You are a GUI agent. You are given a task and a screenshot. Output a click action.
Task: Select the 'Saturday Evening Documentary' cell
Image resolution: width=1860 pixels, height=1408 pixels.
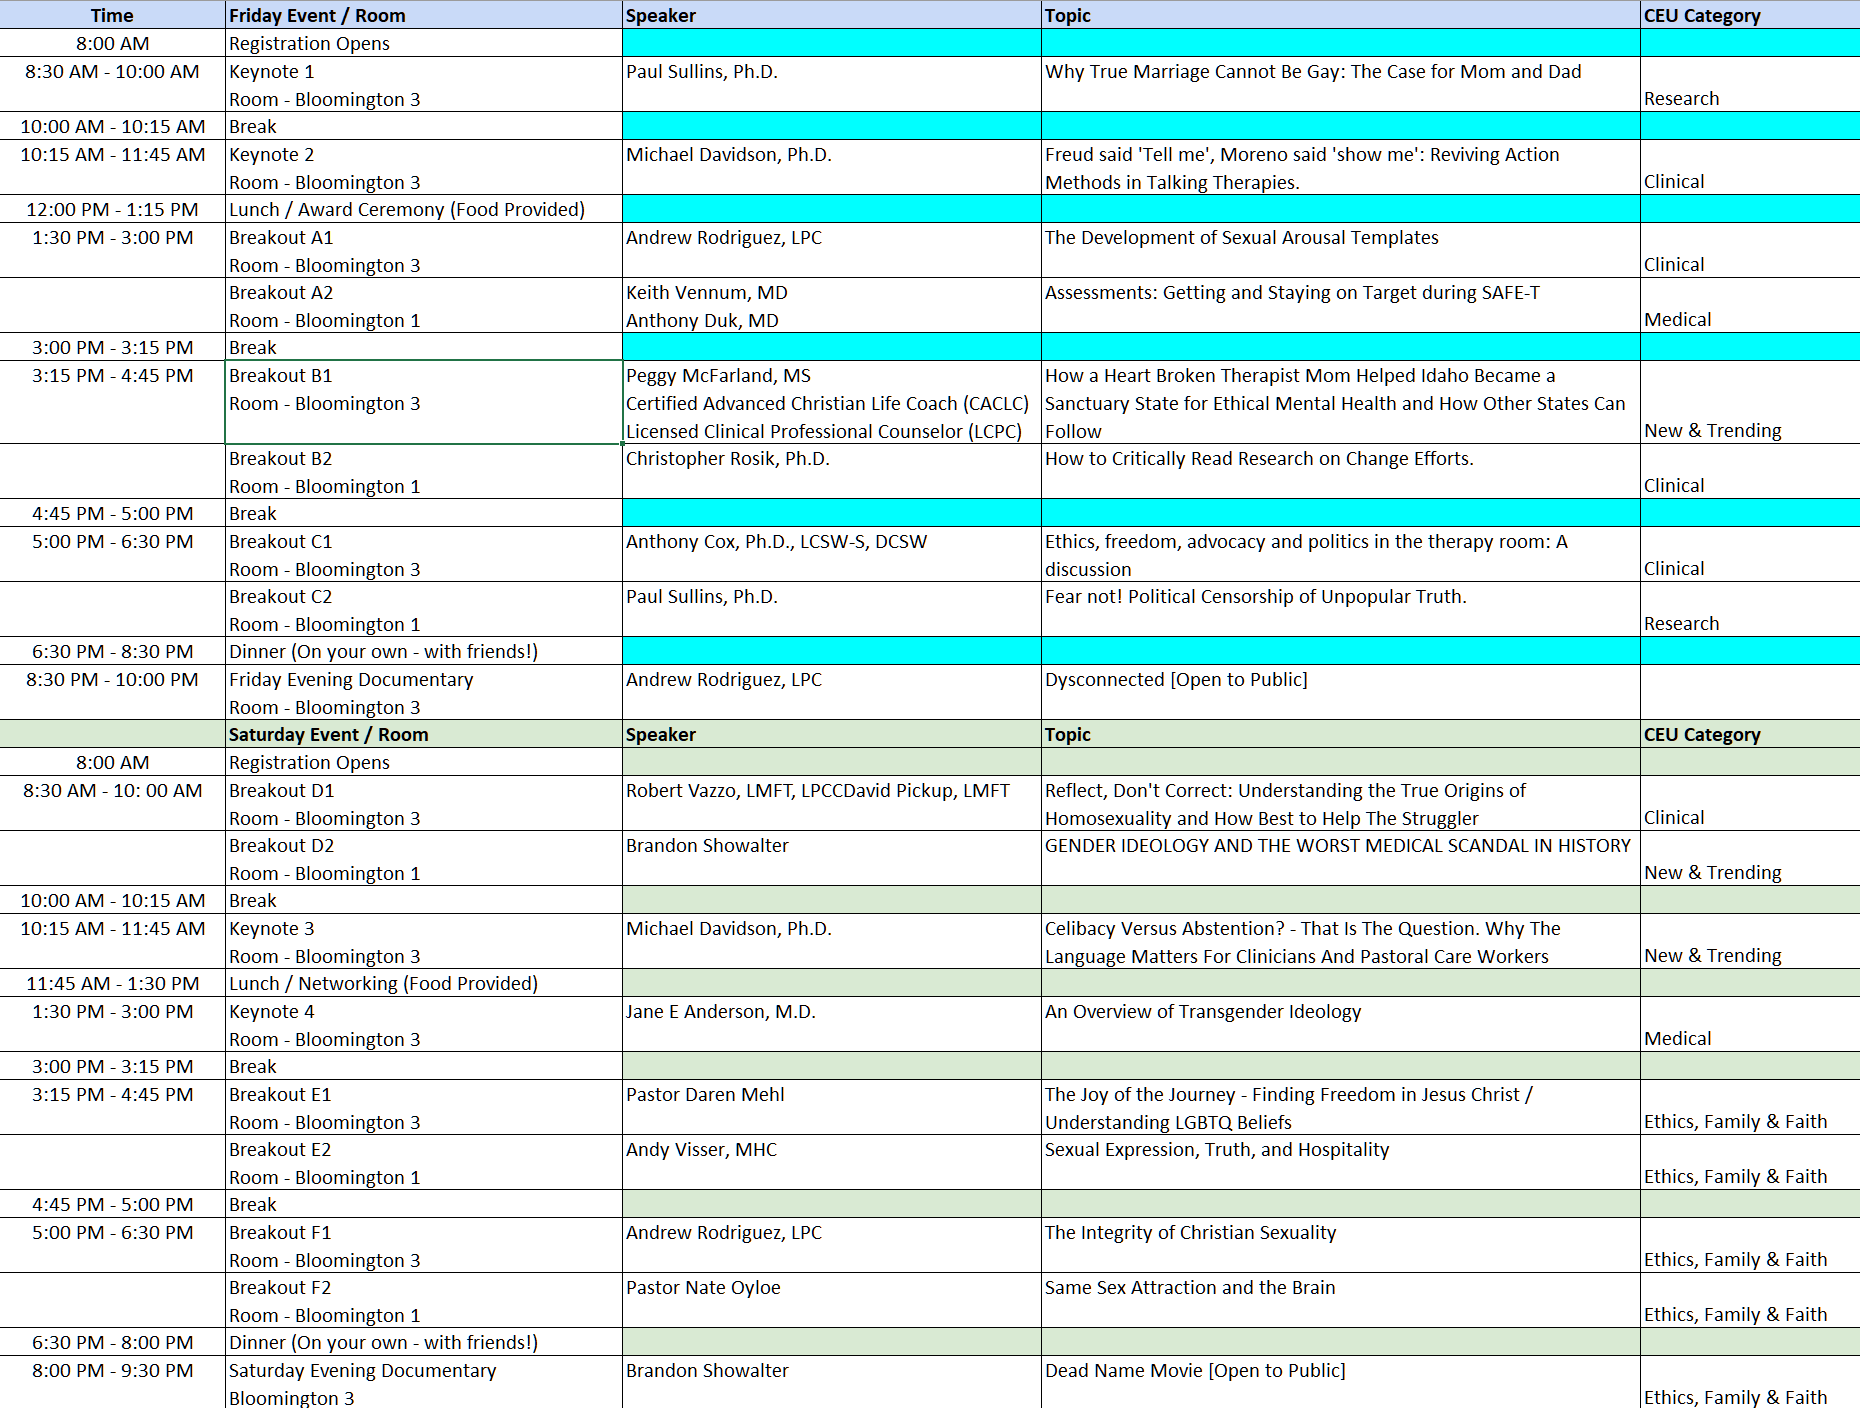tap(424, 1383)
